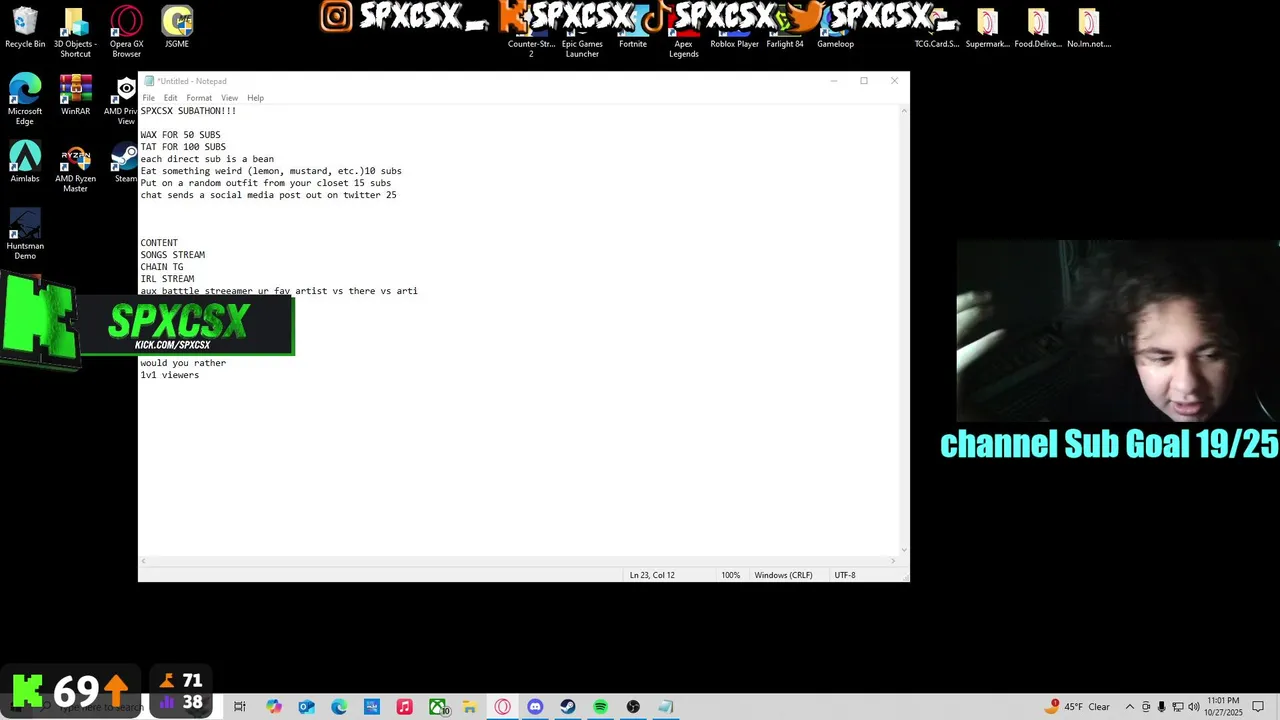Open the notification center icon

coord(1258,707)
